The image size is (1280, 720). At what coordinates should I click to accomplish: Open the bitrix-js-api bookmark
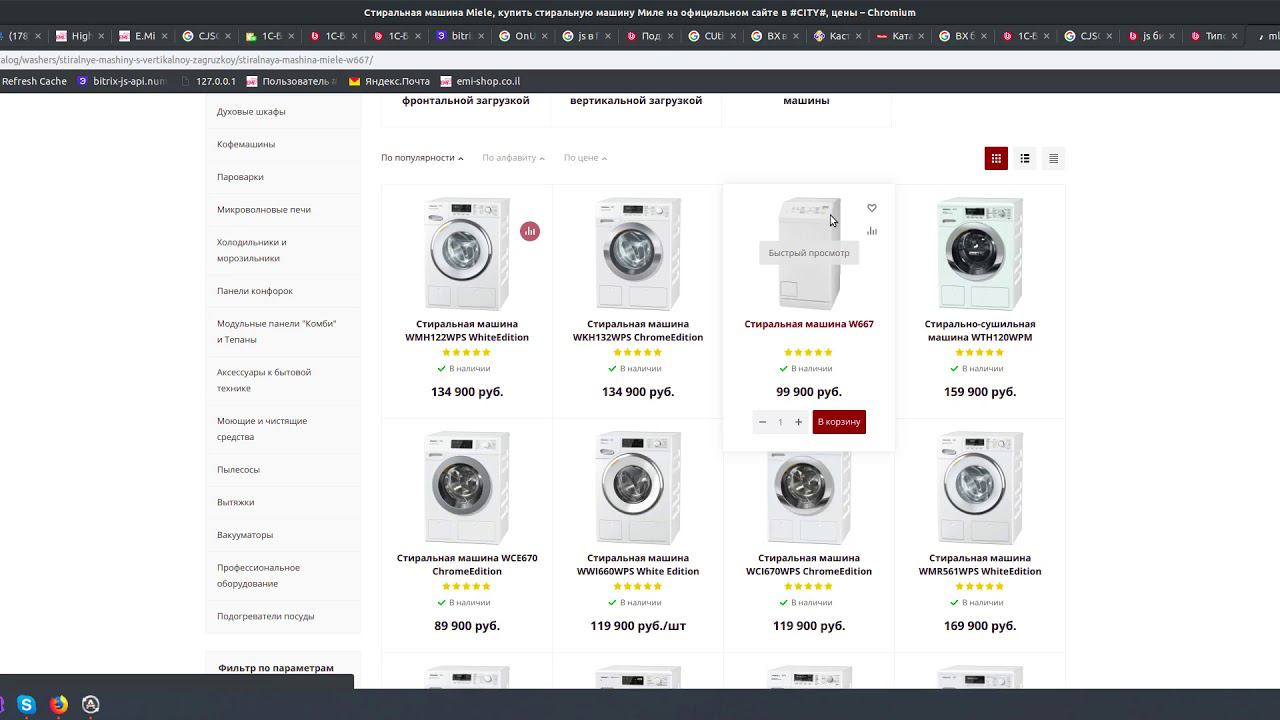click(x=122, y=81)
